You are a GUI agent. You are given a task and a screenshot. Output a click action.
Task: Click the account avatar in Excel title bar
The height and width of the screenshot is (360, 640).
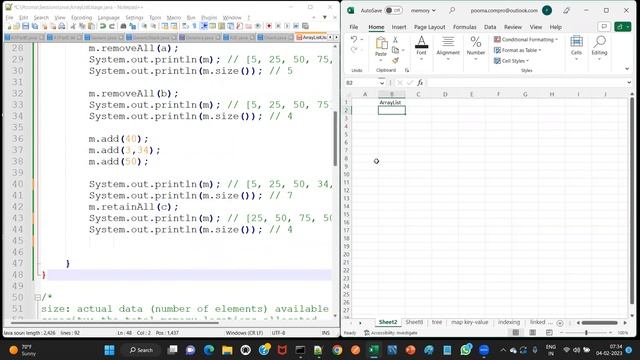547,10
